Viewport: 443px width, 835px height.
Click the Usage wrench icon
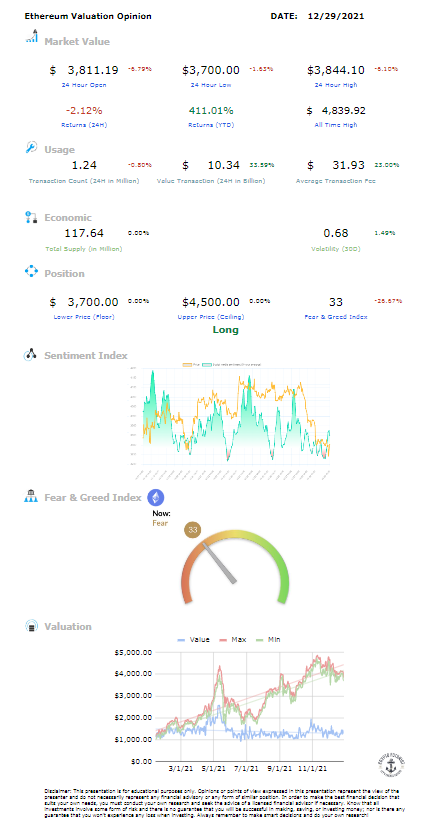pos(31,148)
